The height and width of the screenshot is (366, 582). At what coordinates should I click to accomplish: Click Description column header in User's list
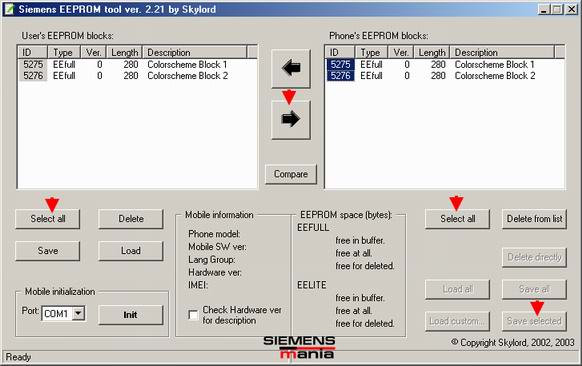(194, 52)
